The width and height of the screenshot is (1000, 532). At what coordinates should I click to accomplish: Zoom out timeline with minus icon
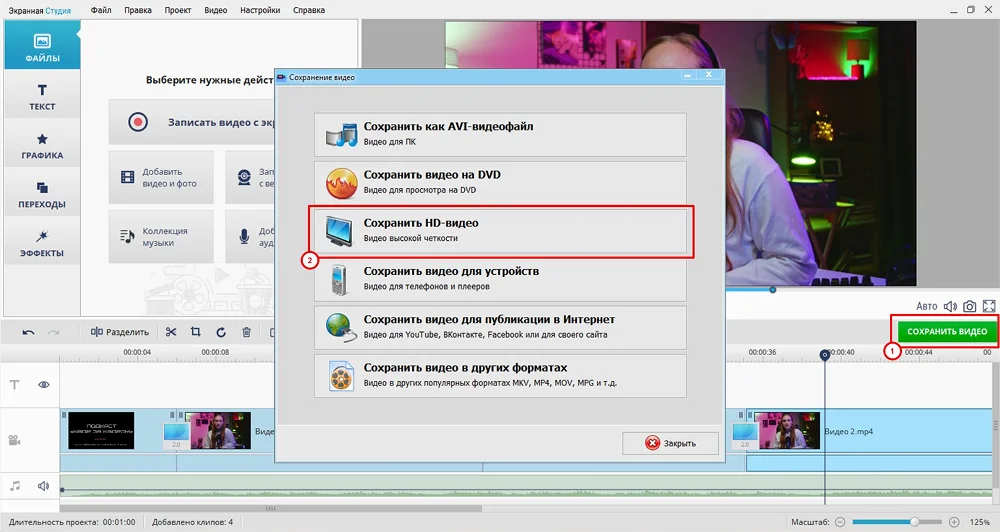840,522
